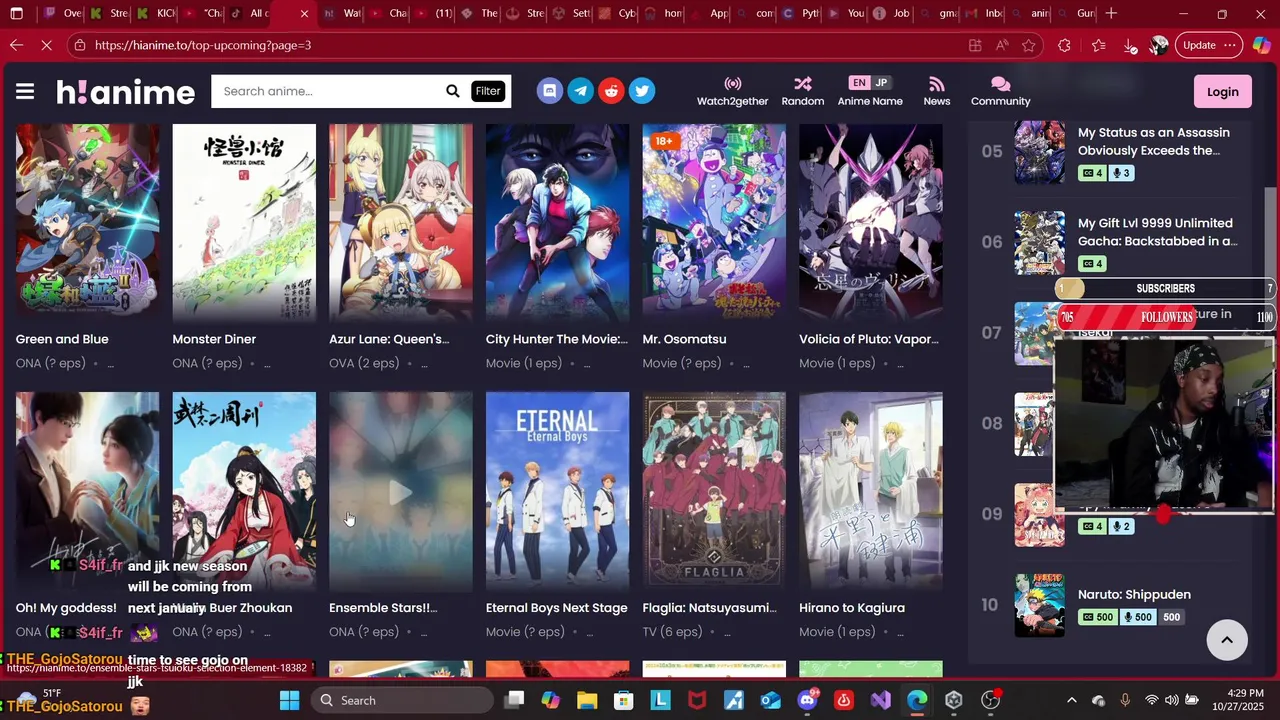Open Green and Blue title link
1280x720 pixels.
pos(62,339)
